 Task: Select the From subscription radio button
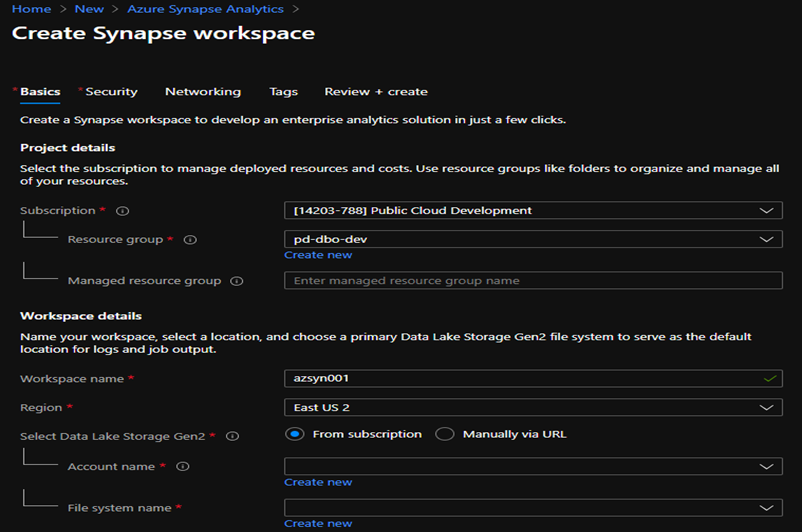[x=295, y=434]
